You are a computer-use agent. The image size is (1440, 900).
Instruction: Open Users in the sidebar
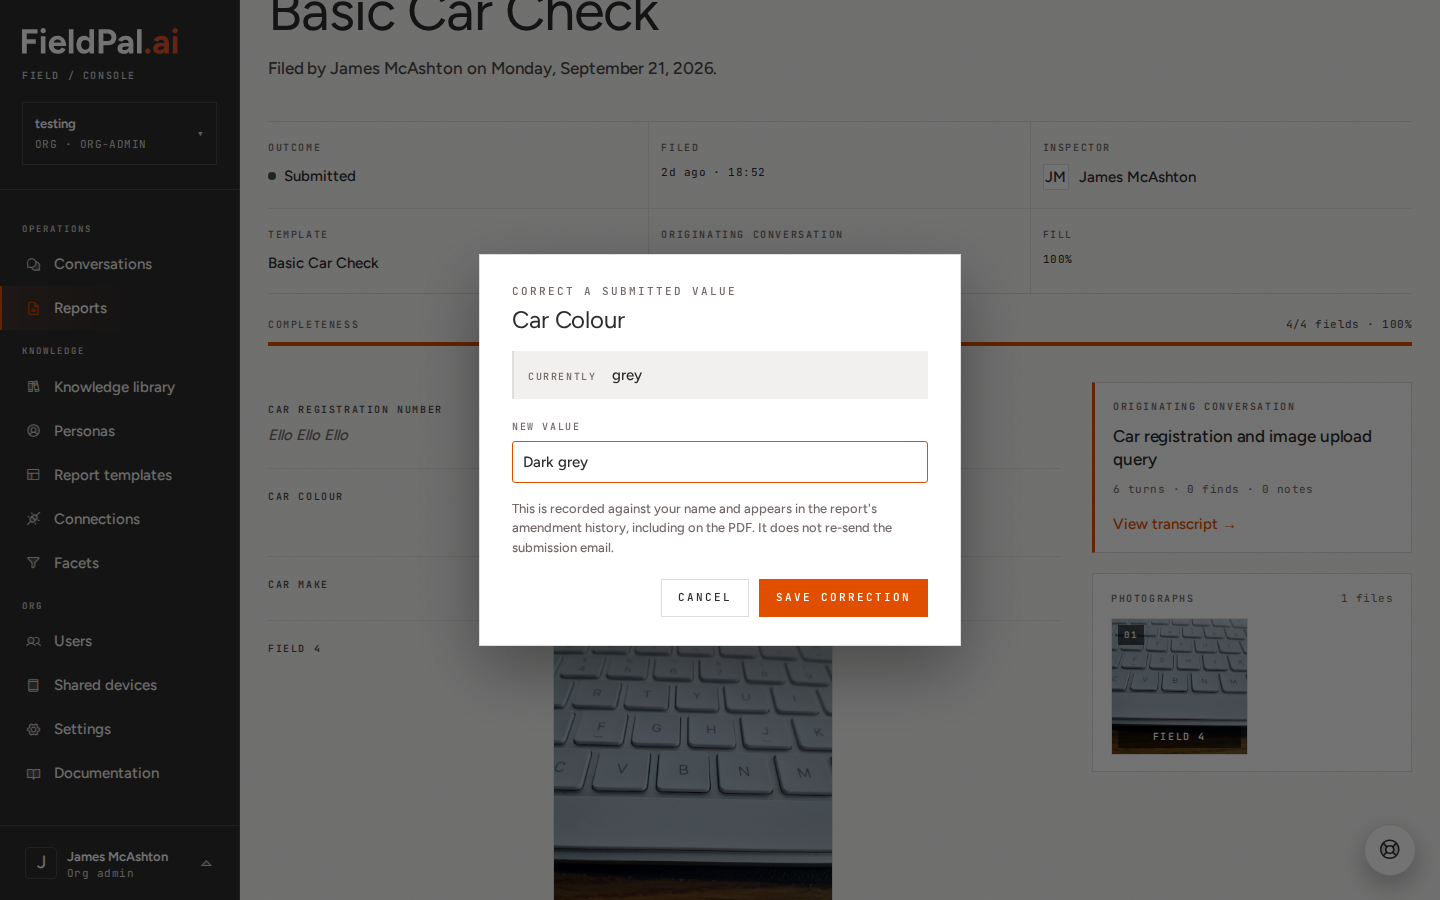point(119,641)
